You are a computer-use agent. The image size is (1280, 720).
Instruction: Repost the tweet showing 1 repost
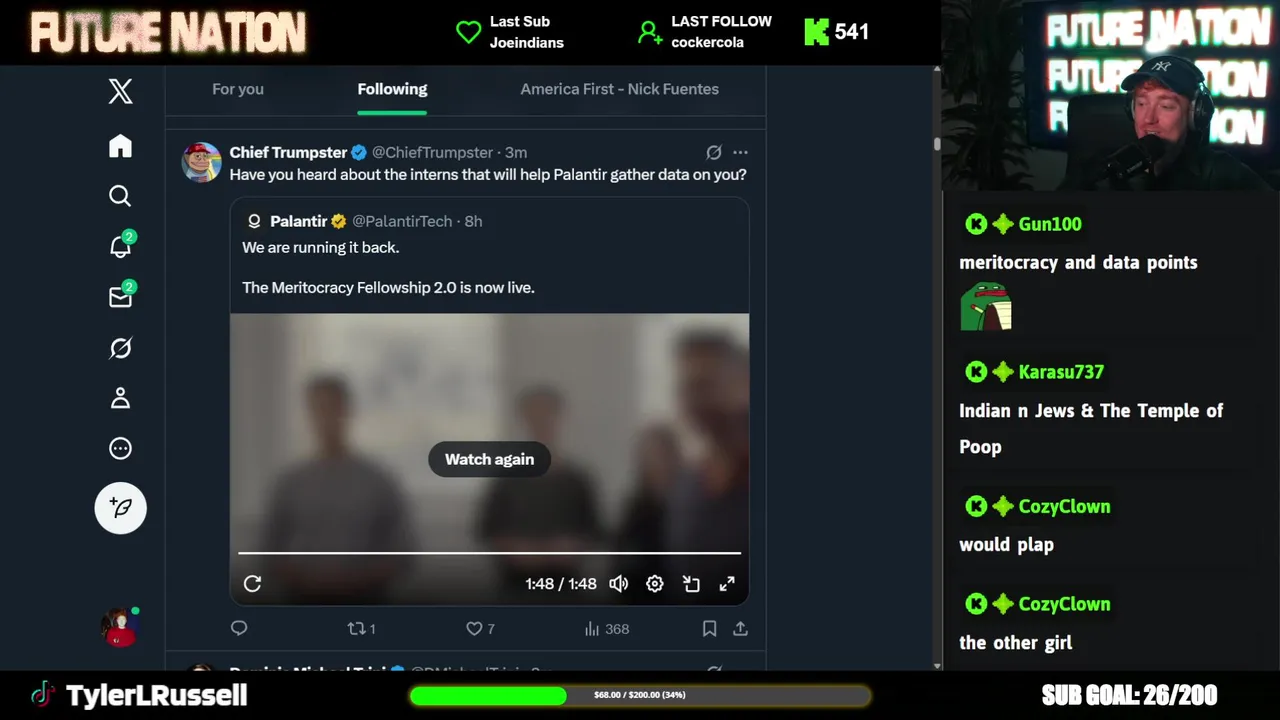click(x=361, y=628)
